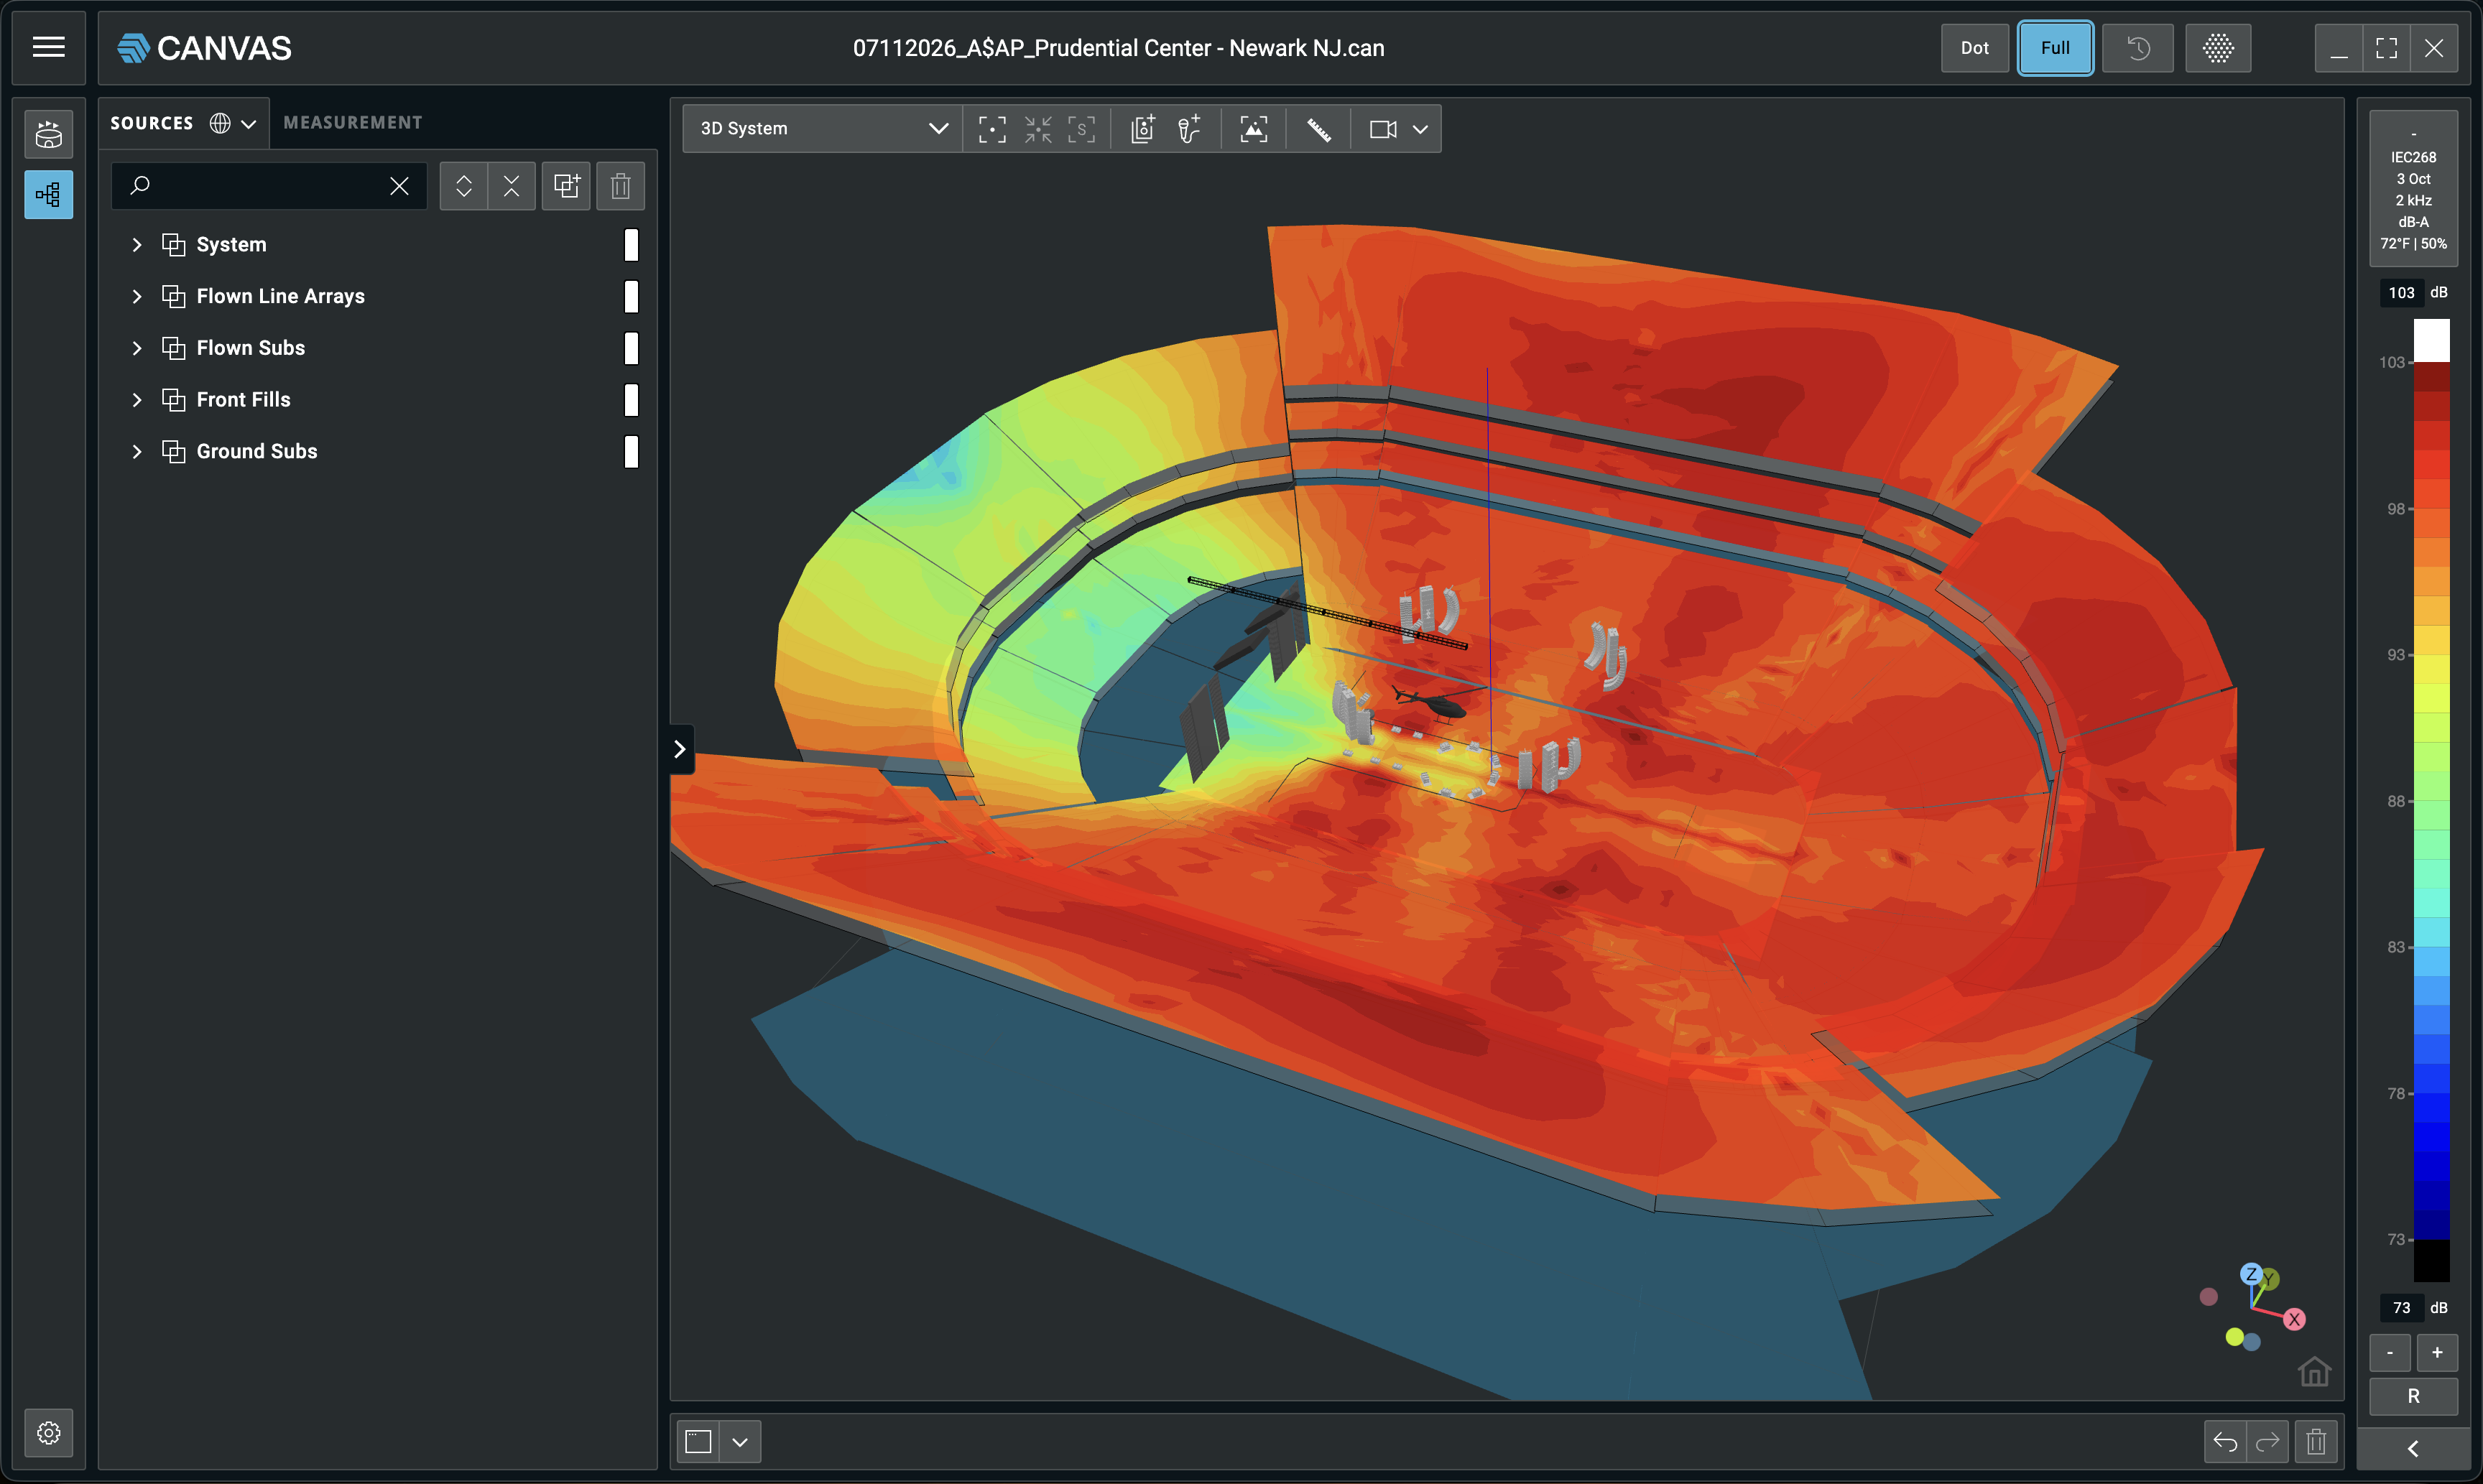Image resolution: width=2483 pixels, height=1484 pixels.
Task: Click the home view reset icon
Action: (x=2314, y=1371)
